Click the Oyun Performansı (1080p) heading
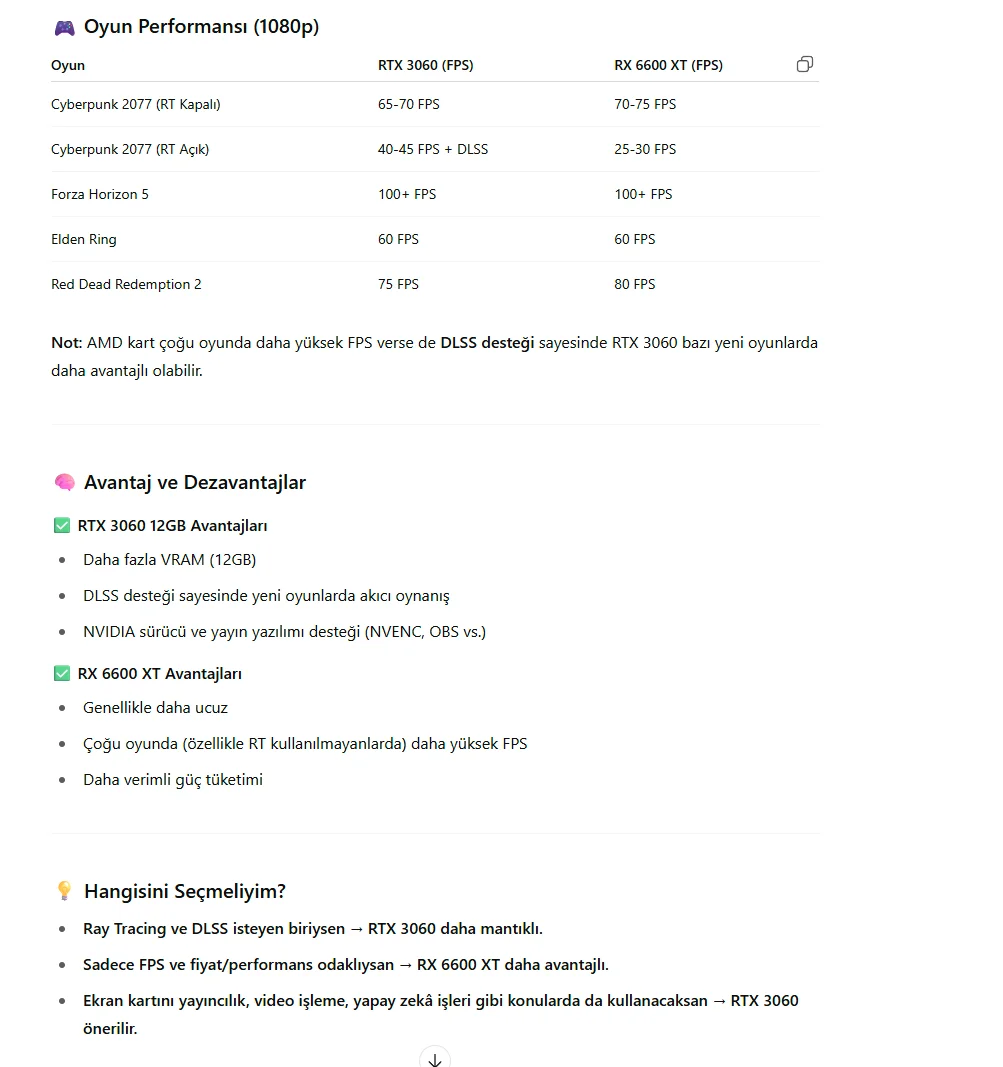The height and width of the screenshot is (1067, 1003). (x=201, y=27)
